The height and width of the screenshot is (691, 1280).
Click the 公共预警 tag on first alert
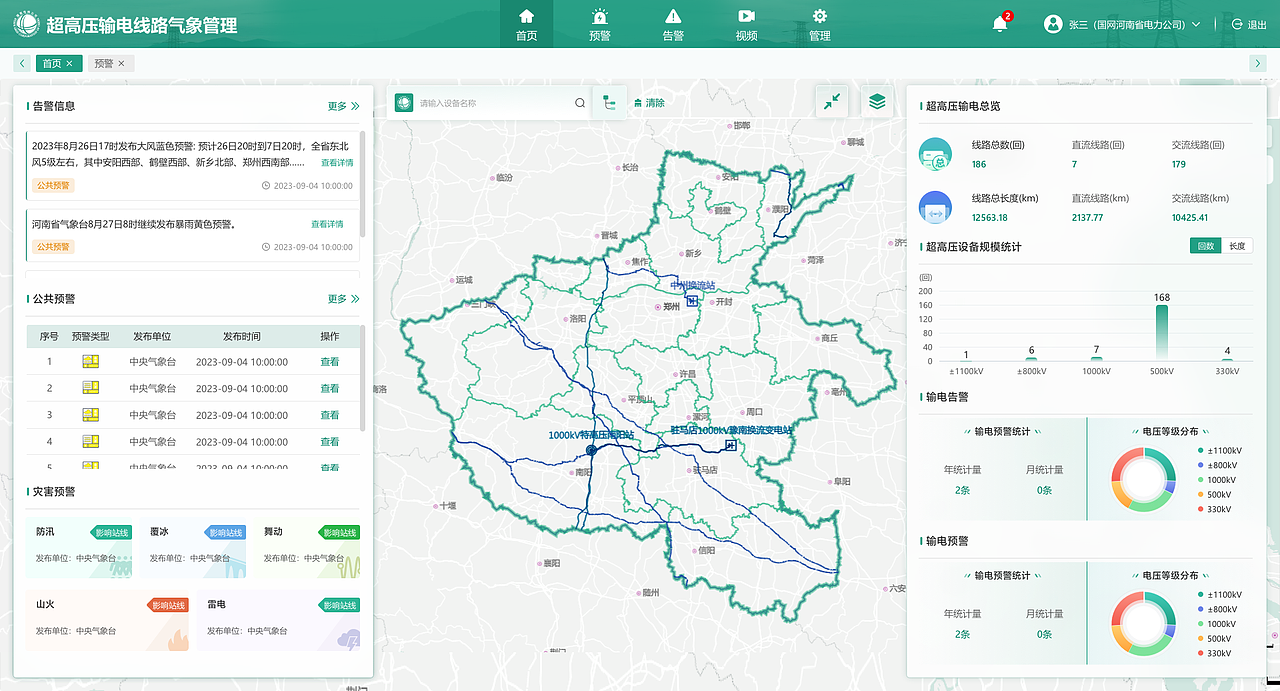coord(54,185)
